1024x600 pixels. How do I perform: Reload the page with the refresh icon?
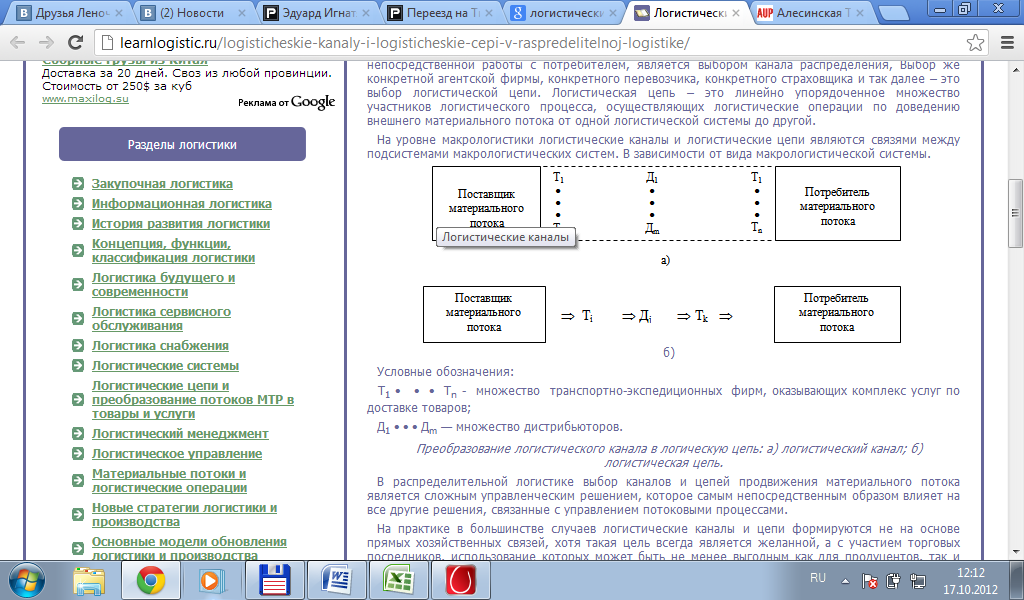(75, 43)
